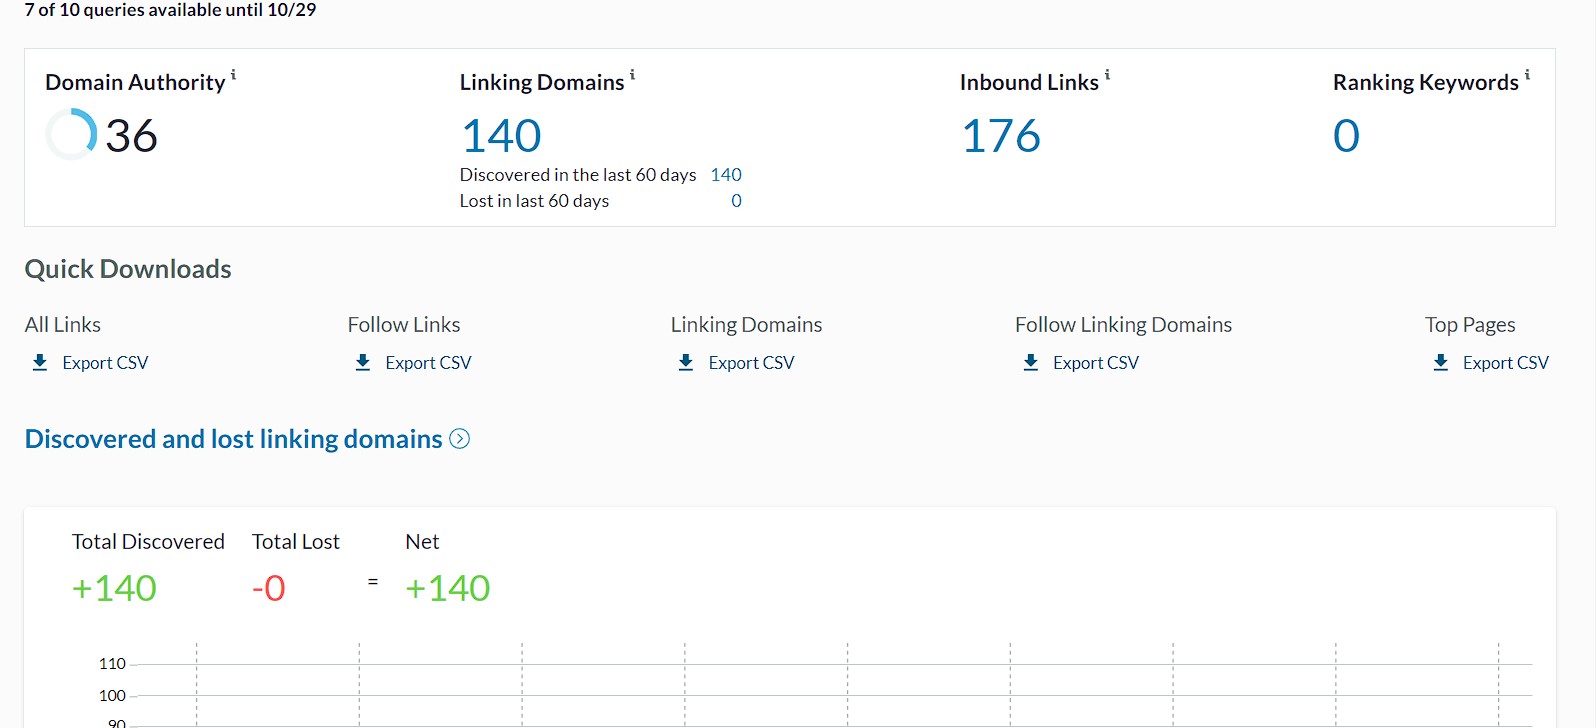Click download icon under All Links

tap(40, 362)
